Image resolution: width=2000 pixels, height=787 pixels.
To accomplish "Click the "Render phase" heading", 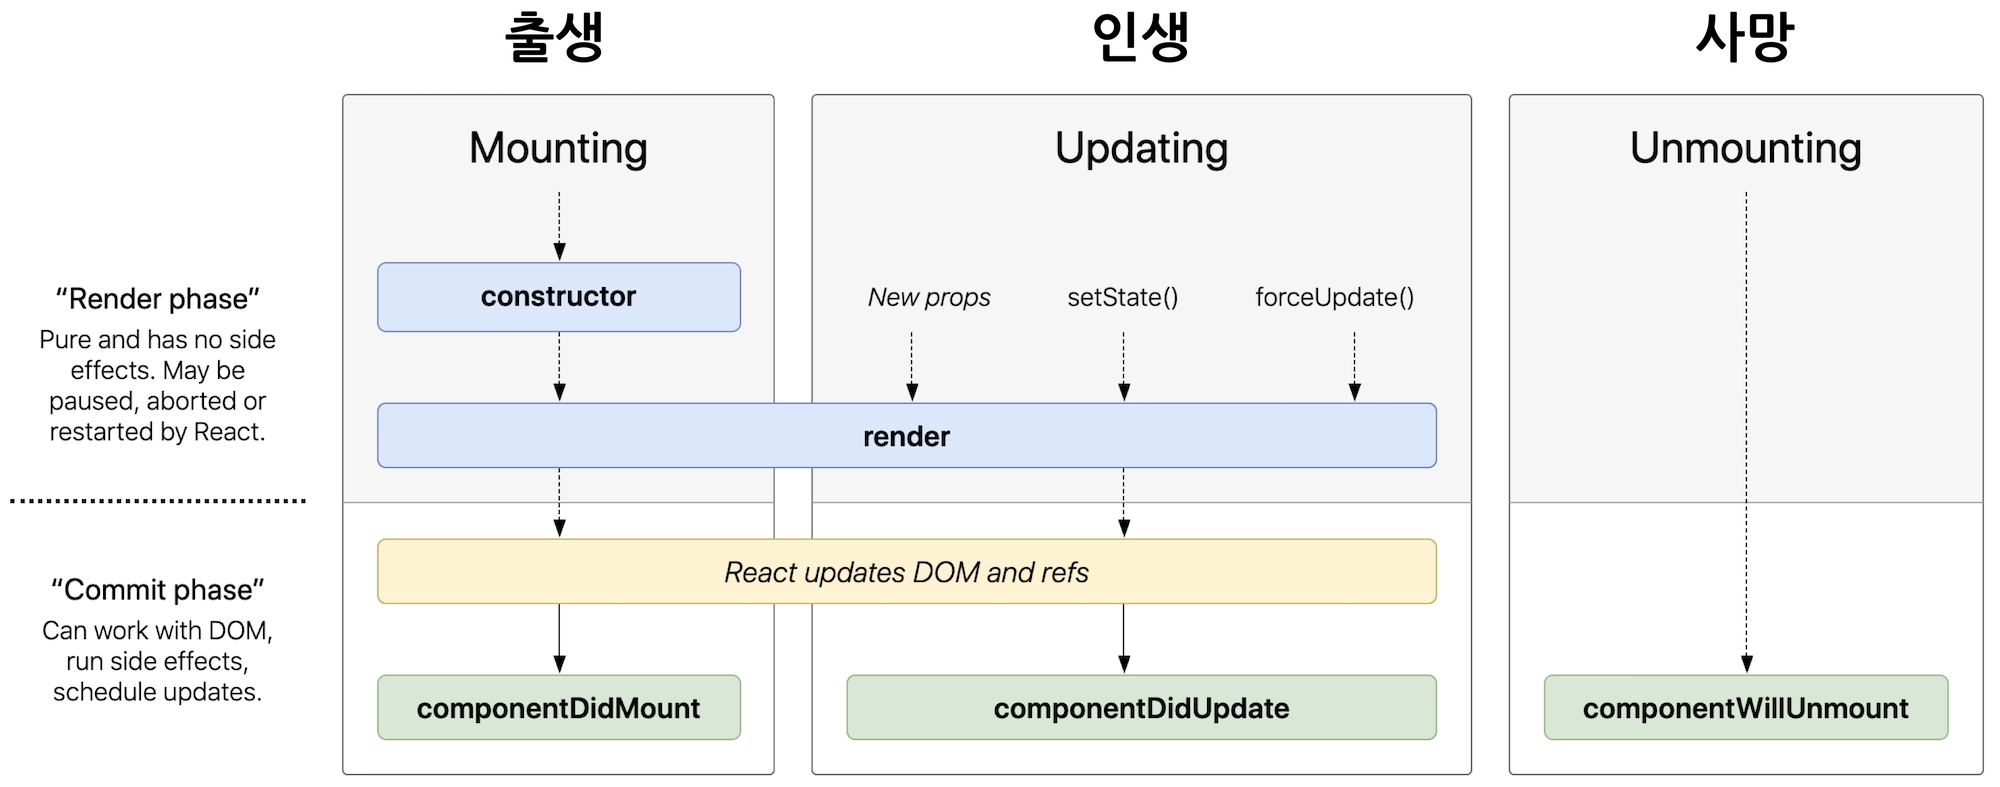I will (x=158, y=299).
